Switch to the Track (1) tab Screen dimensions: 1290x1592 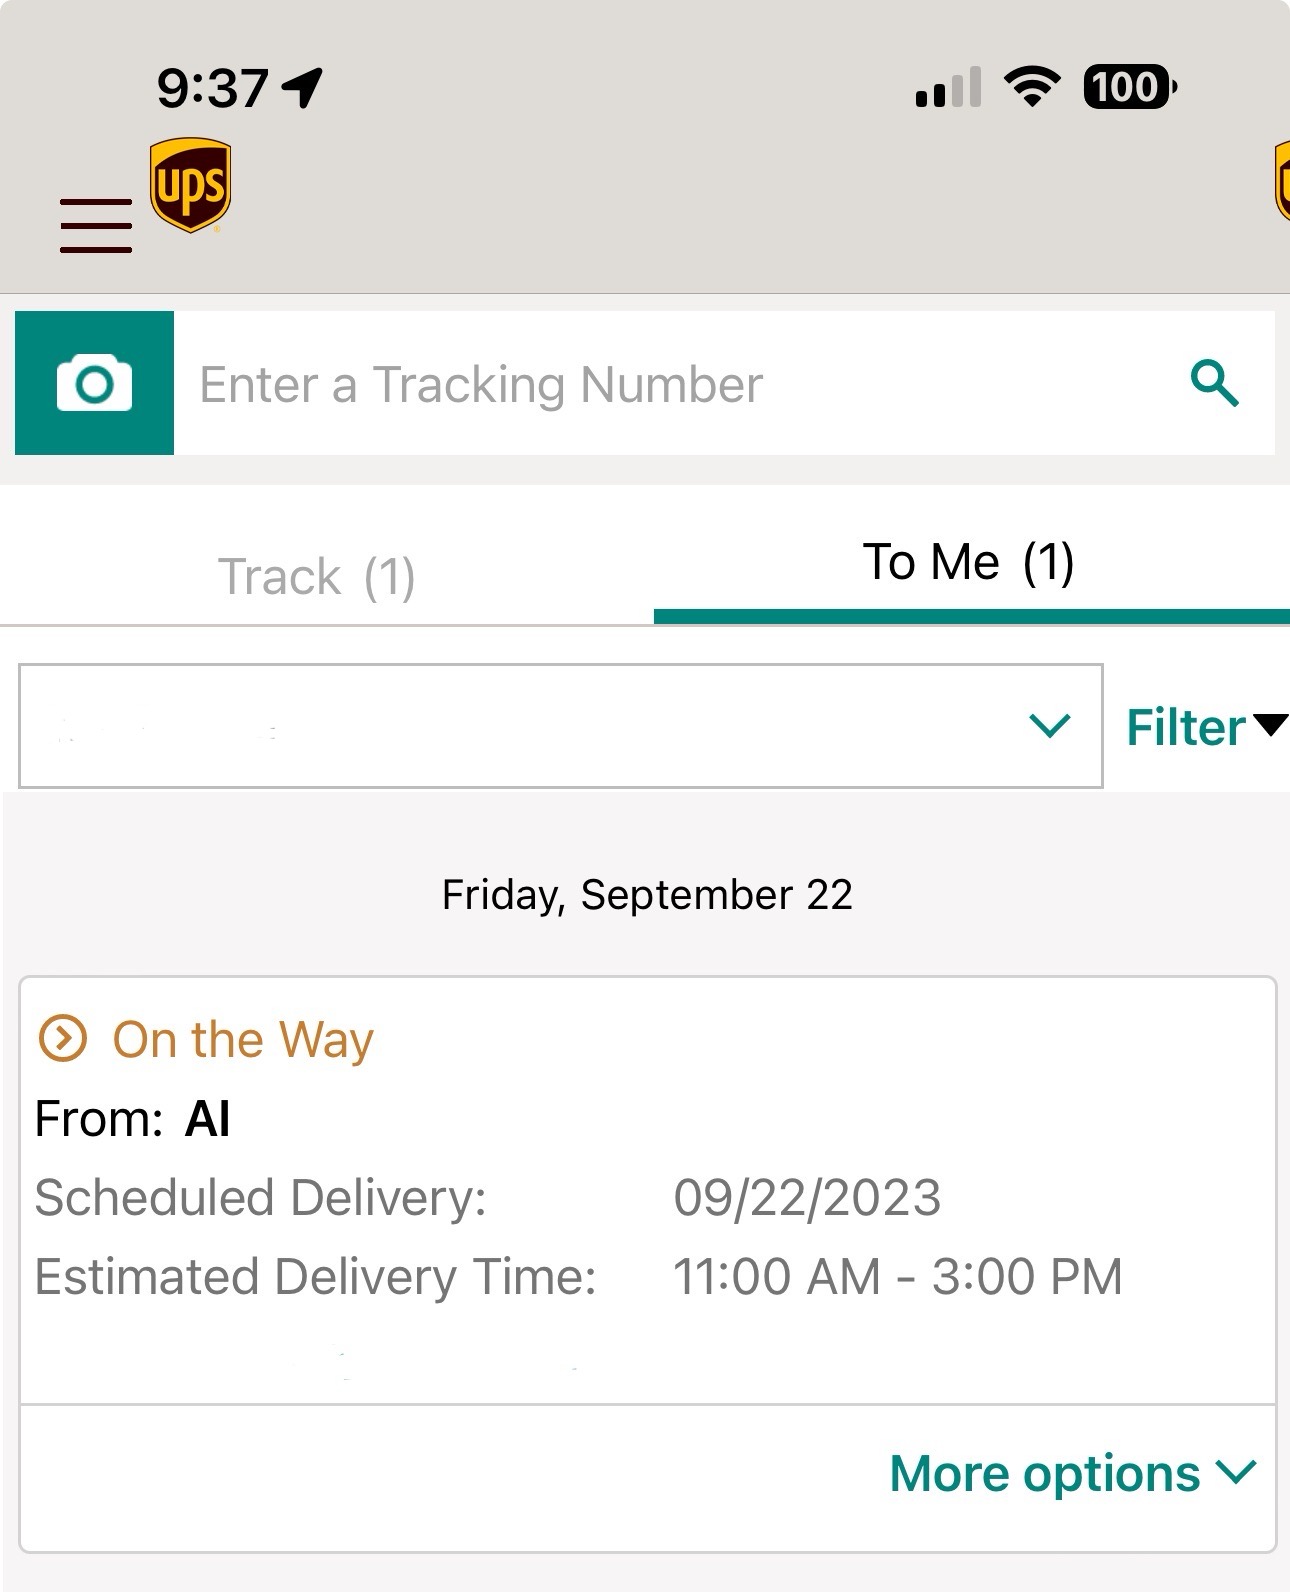click(x=317, y=576)
